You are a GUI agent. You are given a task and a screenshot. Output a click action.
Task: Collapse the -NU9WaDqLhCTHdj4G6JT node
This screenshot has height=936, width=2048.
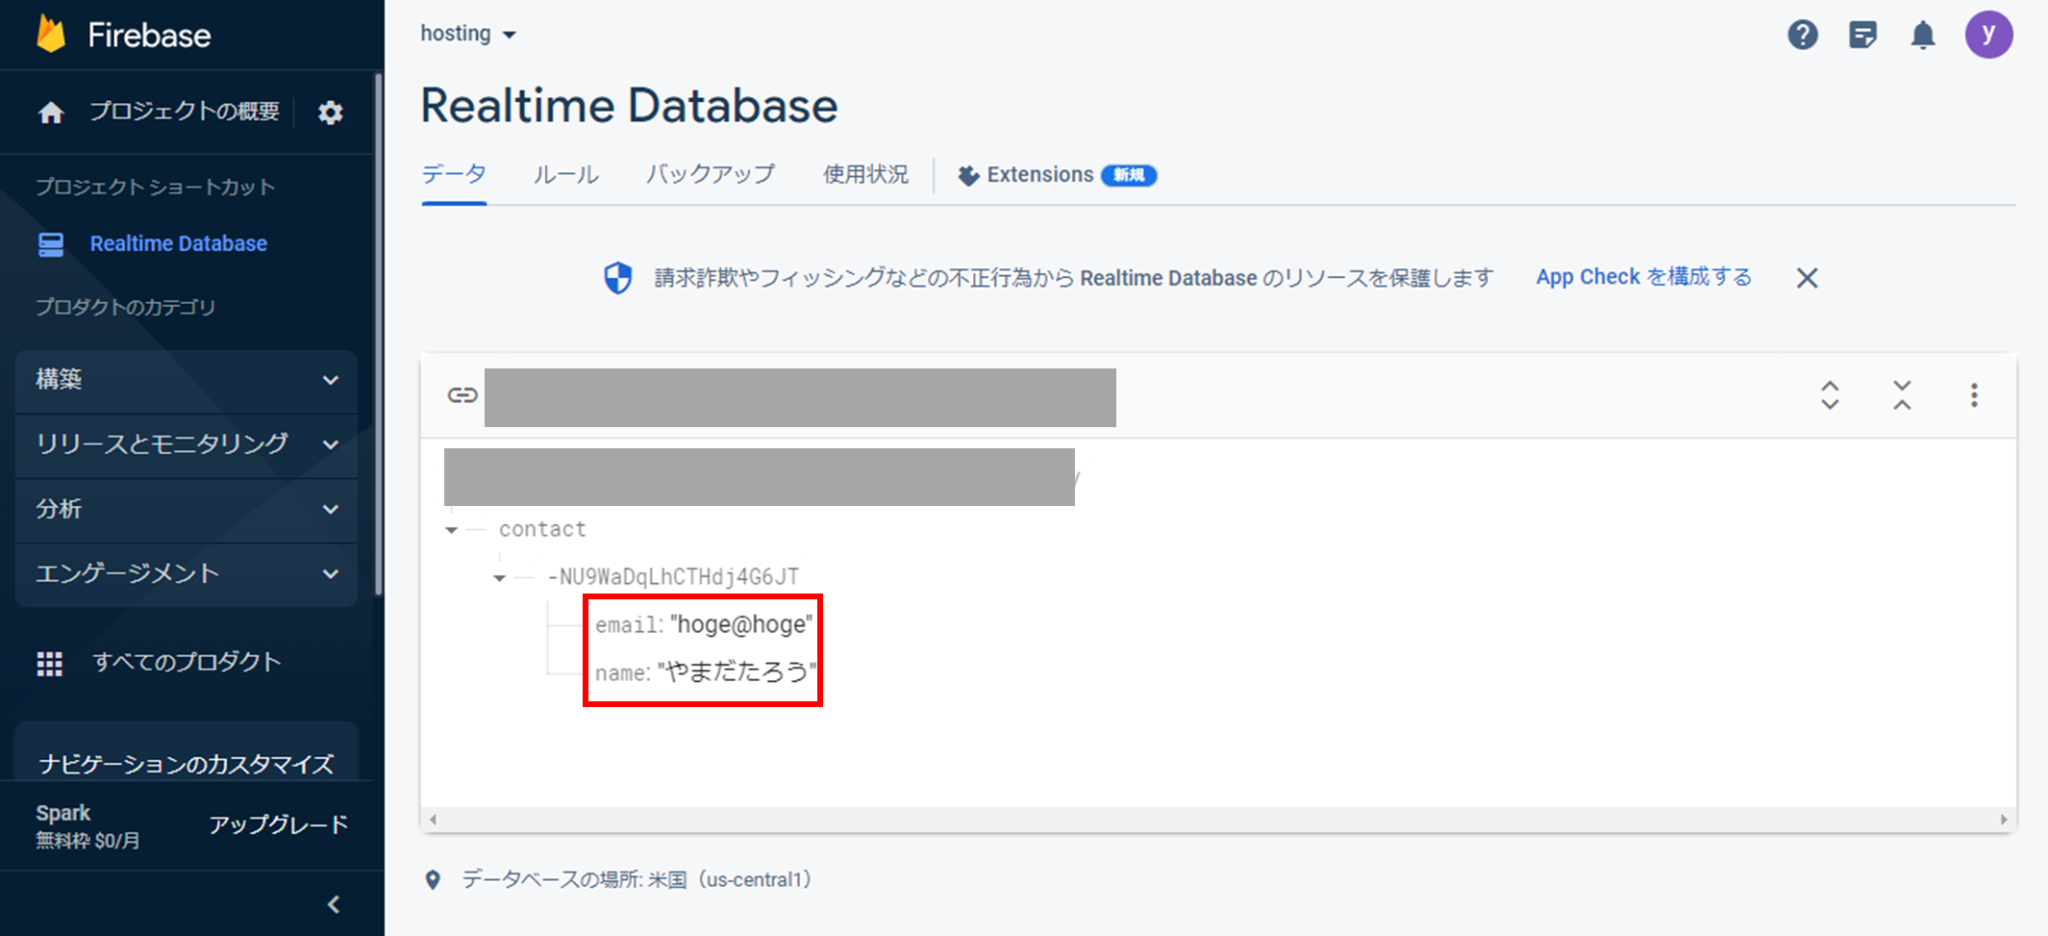tap(499, 577)
